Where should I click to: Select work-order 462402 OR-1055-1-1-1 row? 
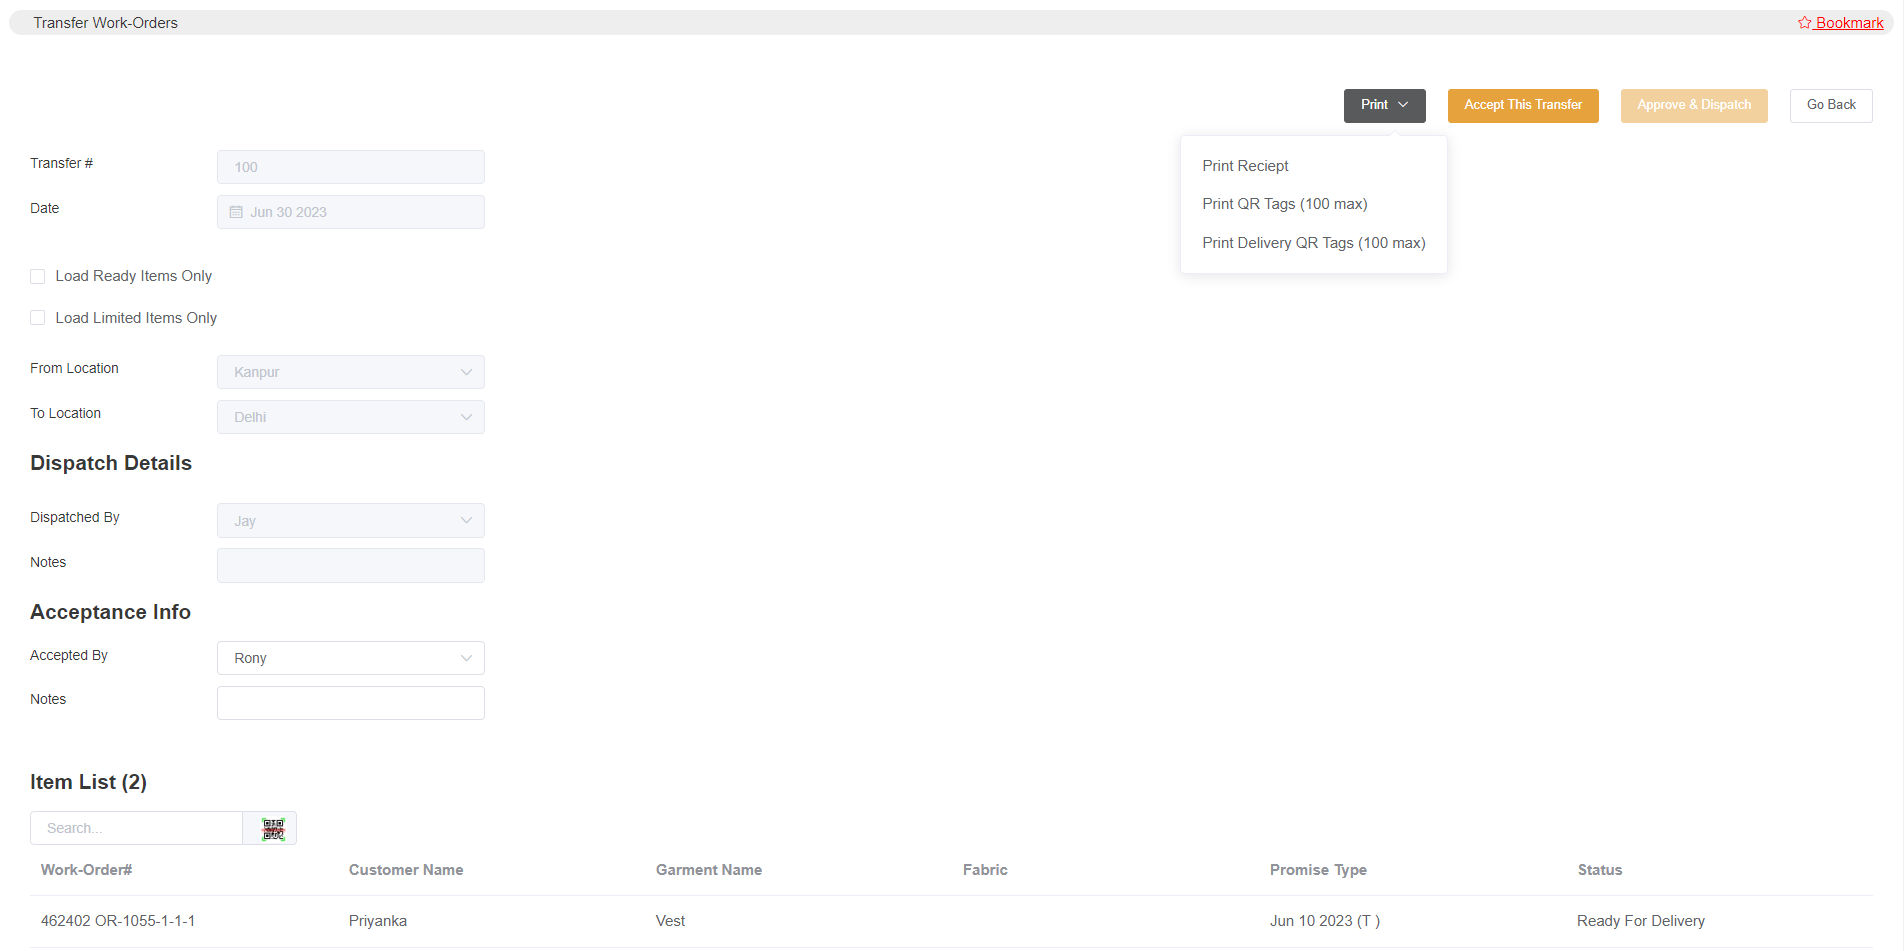coord(118,921)
